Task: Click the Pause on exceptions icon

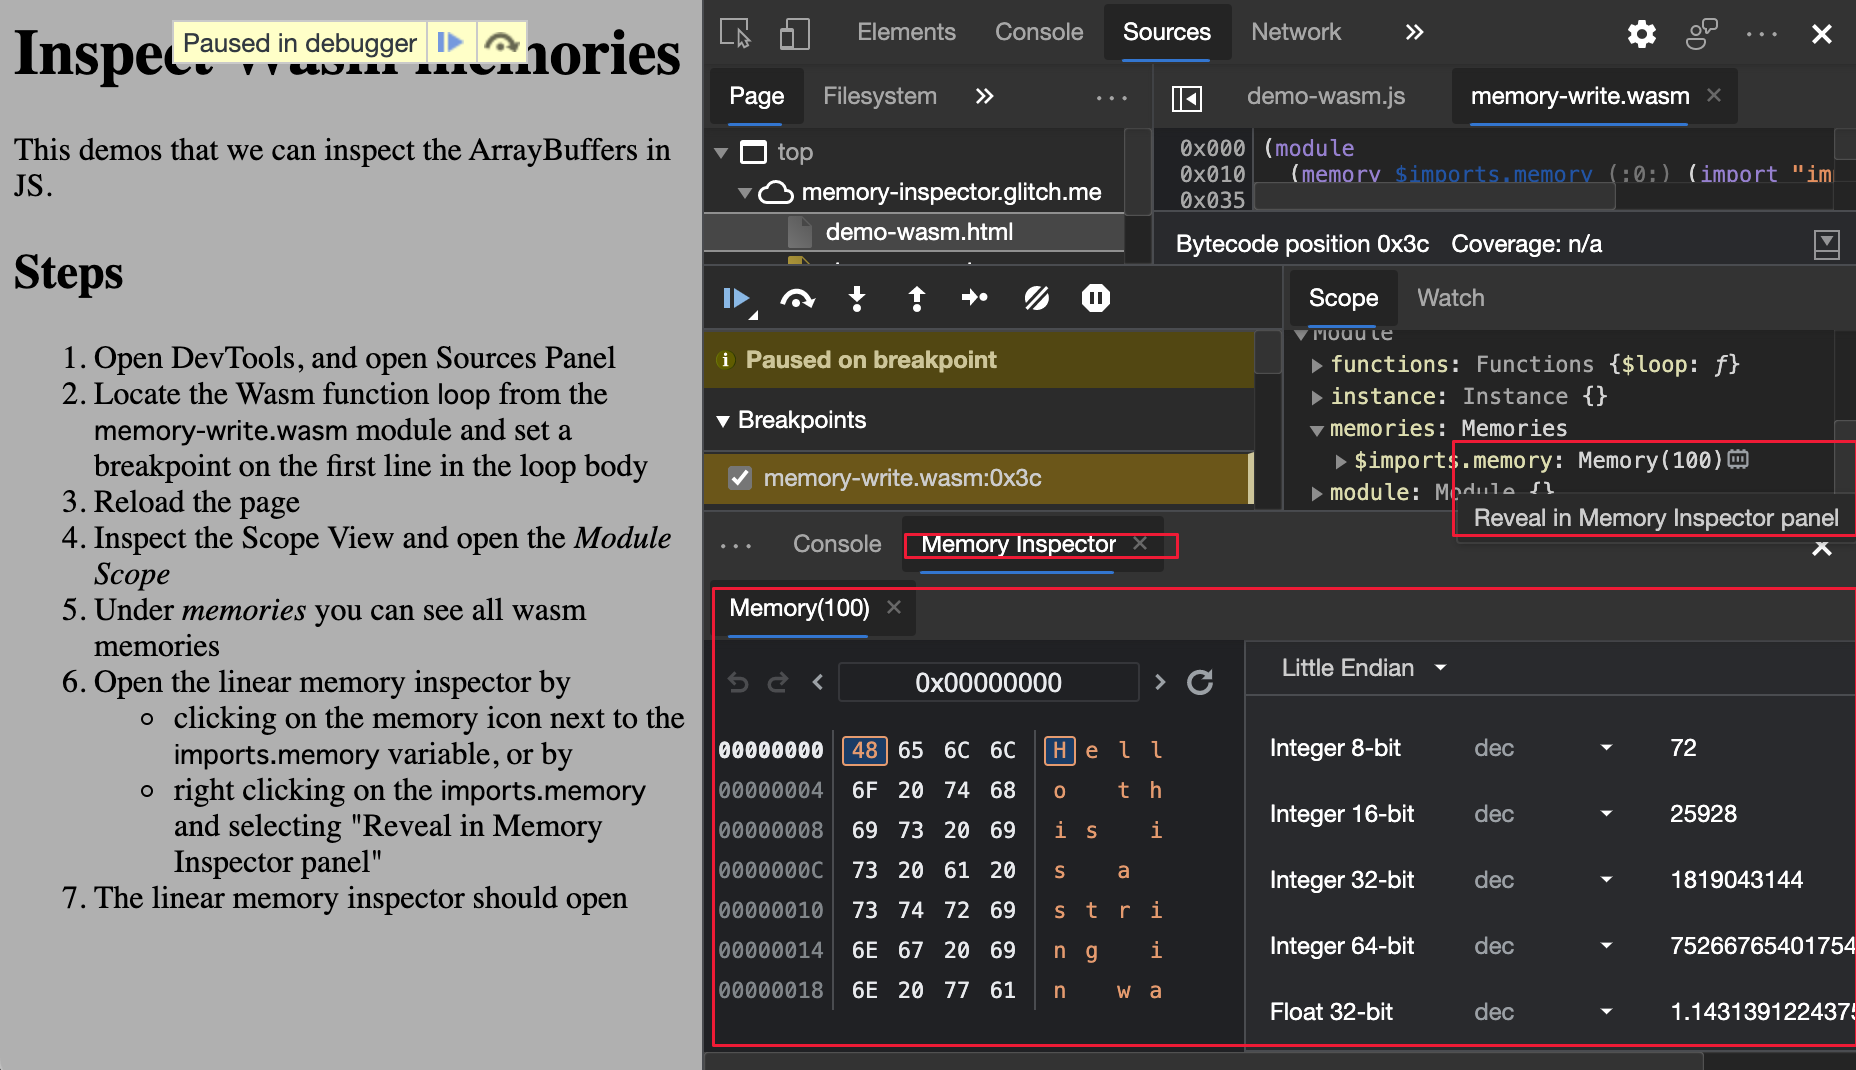Action: pos(1095,298)
